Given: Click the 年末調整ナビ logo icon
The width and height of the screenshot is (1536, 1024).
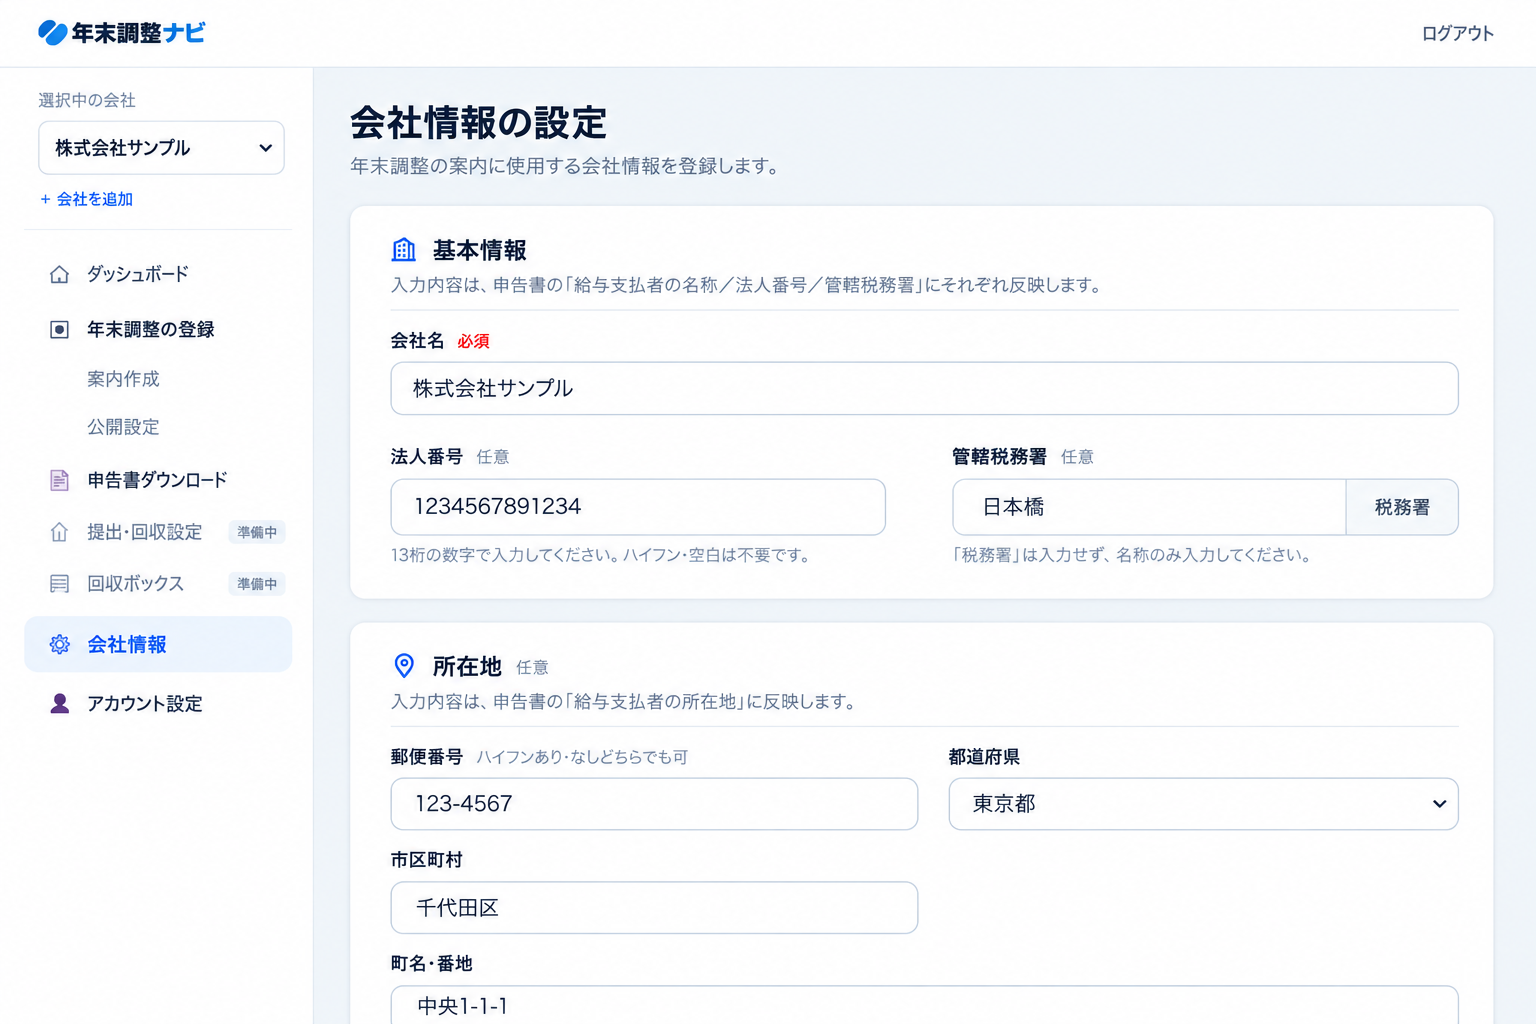Looking at the screenshot, I should pyautogui.click(x=52, y=33).
